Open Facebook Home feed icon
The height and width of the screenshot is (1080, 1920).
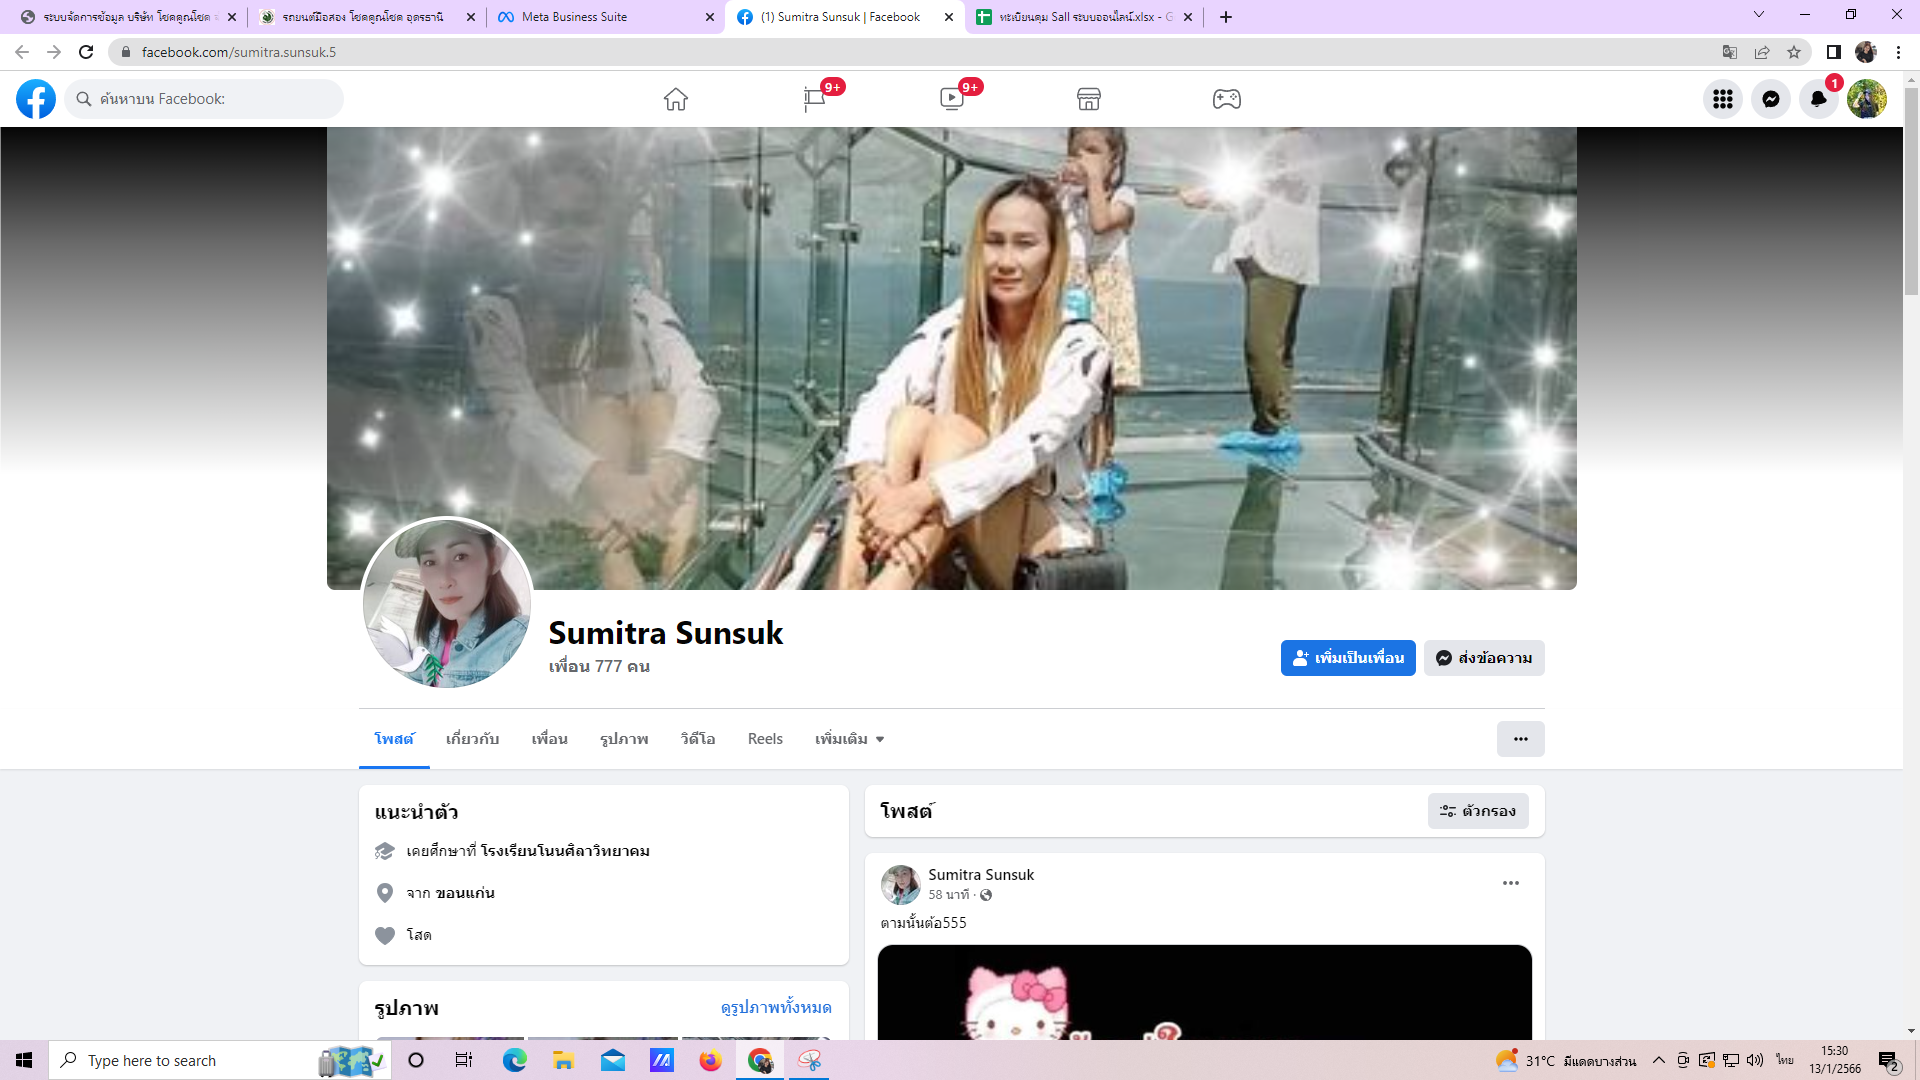[676, 99]
